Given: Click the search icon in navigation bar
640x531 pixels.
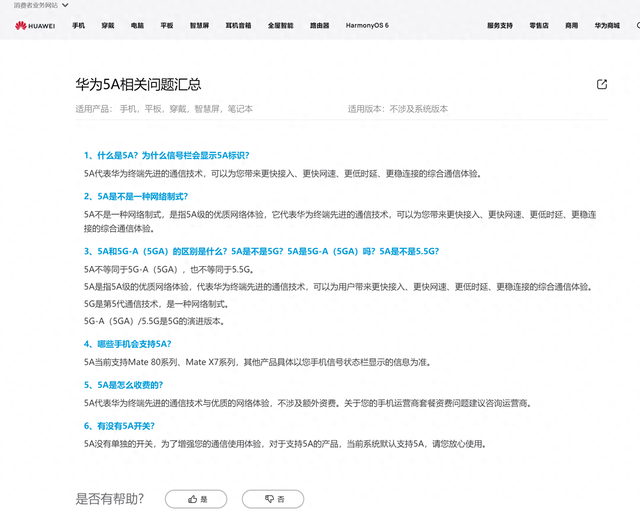Looking at the screenshot, I should tap(638, 25).
